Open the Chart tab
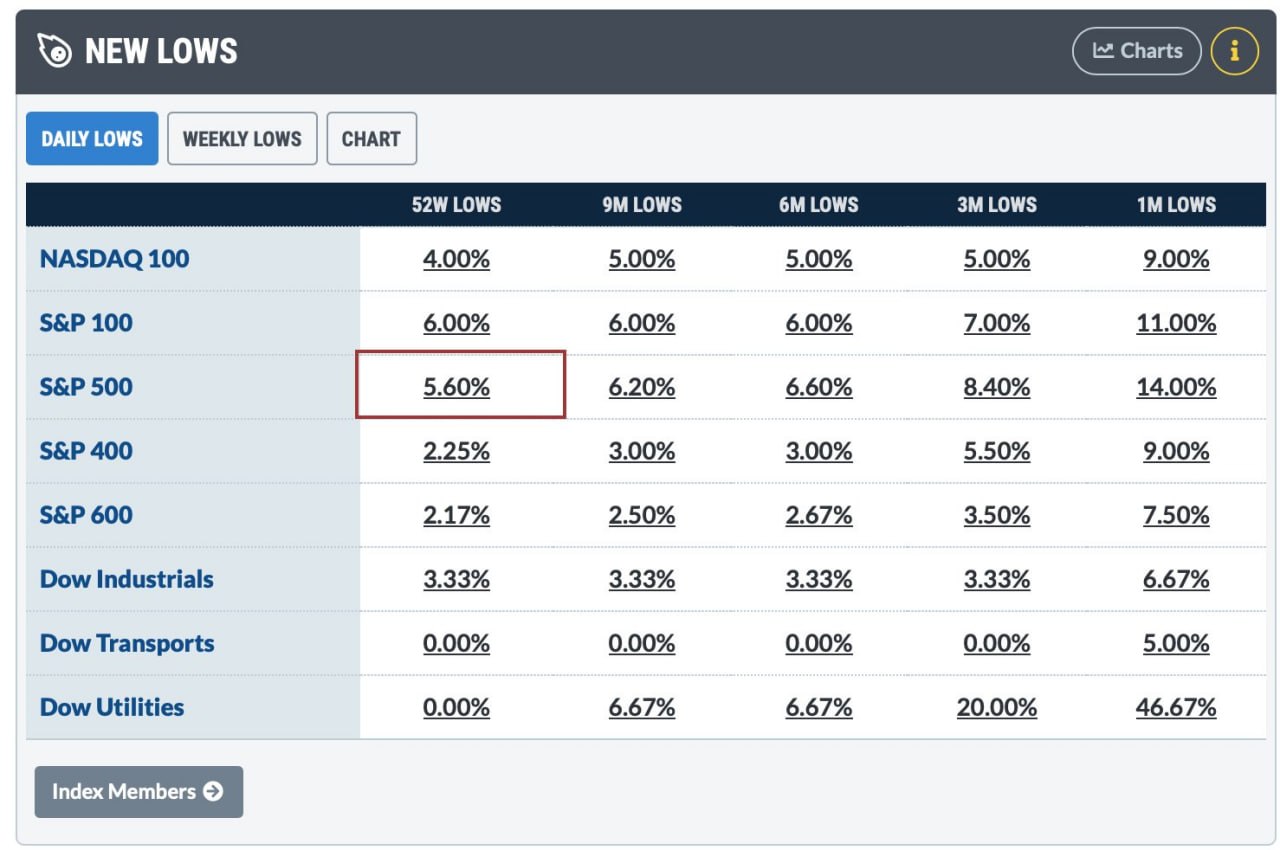The height and width of the screenshot is (850, 1280). point(371,139)
